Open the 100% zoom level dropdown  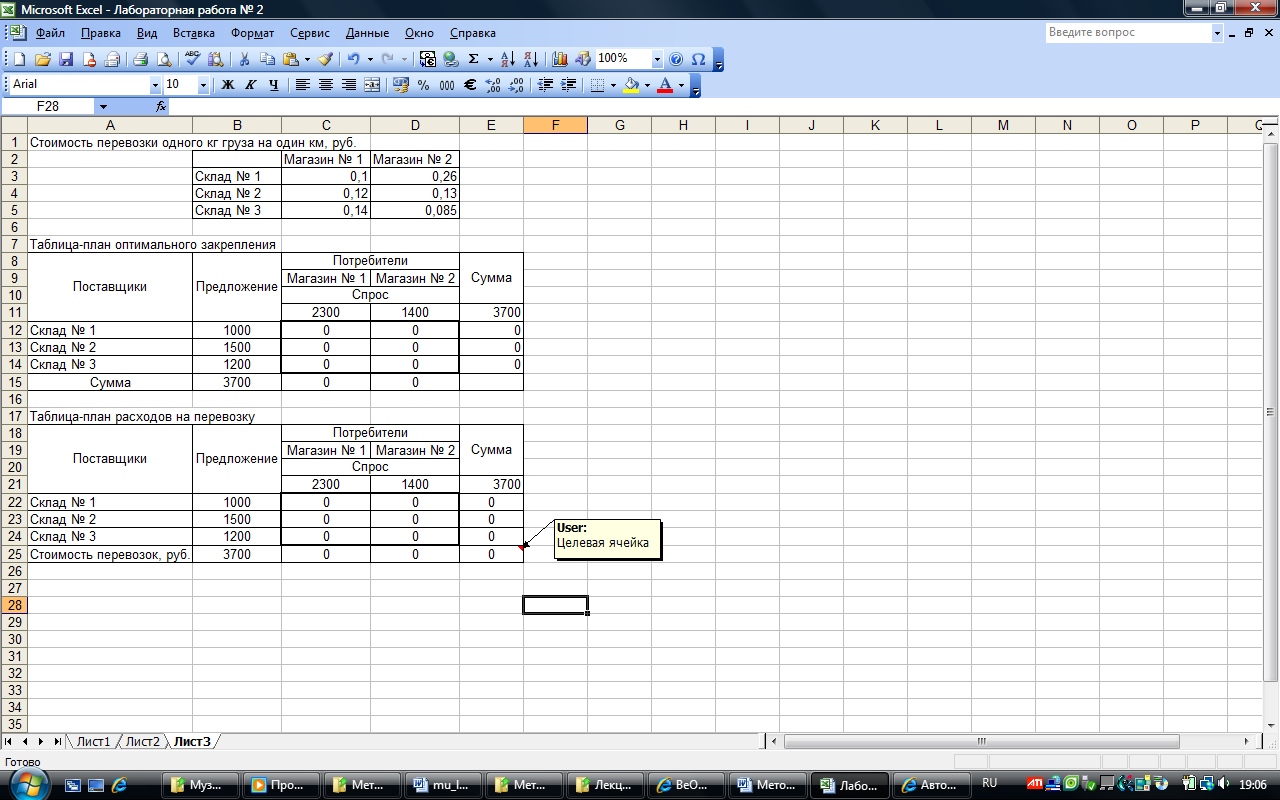coord(657,59)
